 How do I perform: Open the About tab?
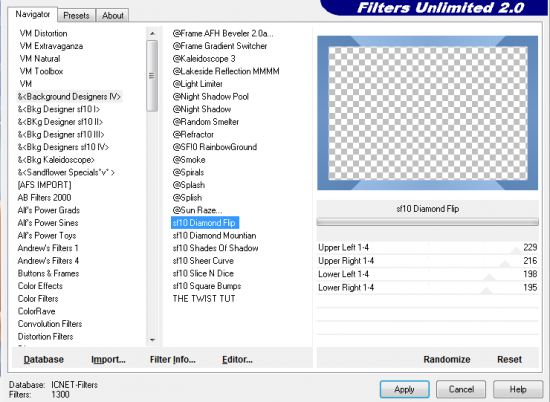(x=113, y=15)
